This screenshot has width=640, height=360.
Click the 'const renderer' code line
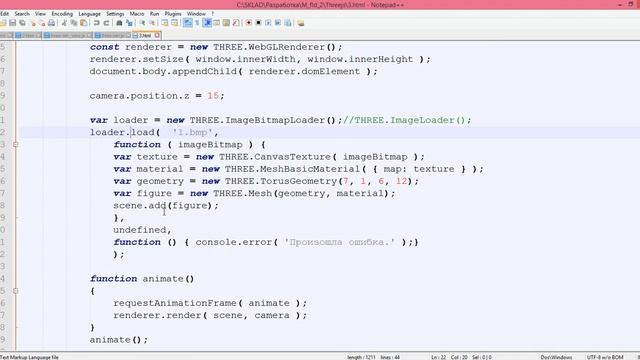click(x=216, y=47)
